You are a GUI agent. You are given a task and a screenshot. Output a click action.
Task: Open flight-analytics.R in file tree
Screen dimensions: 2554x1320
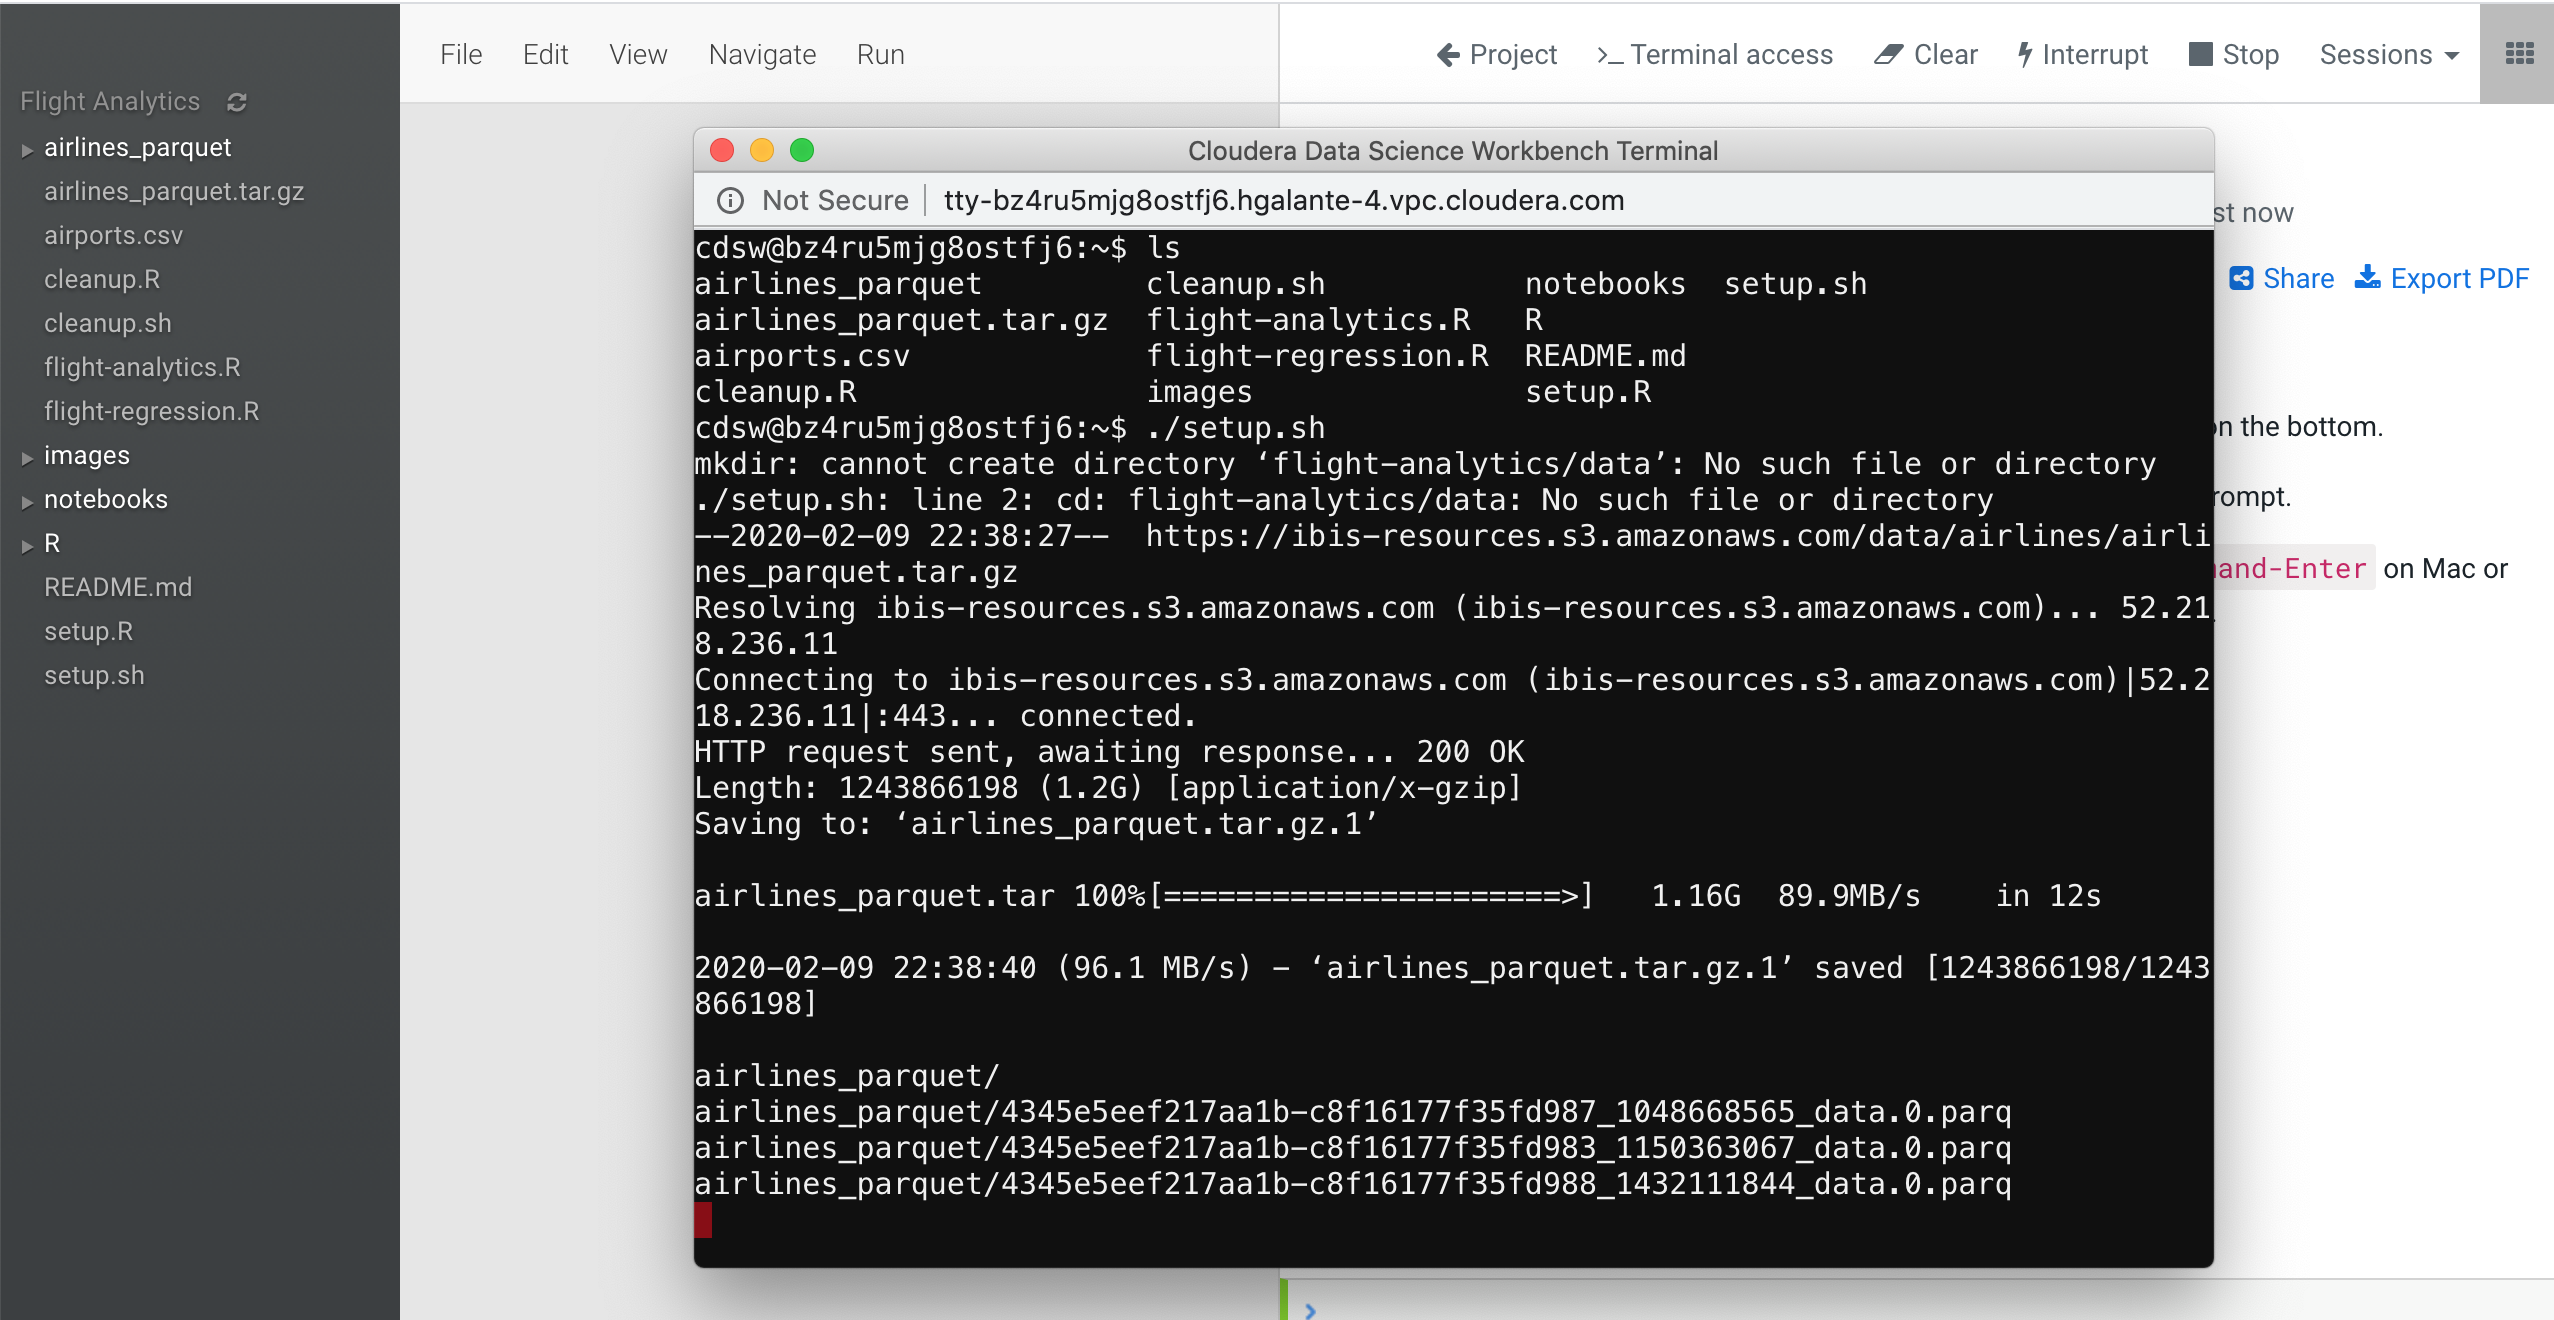tap(142, 367)
